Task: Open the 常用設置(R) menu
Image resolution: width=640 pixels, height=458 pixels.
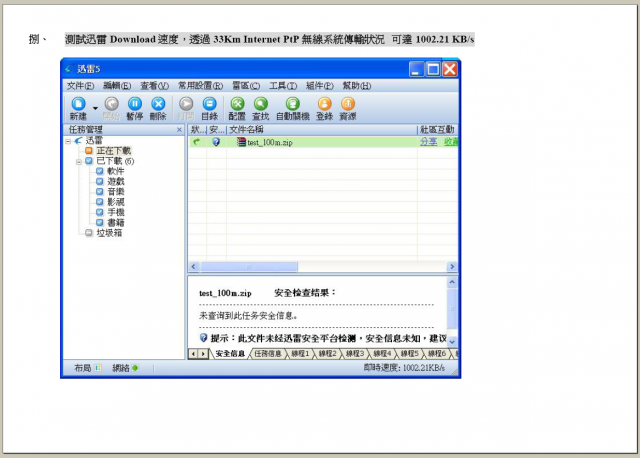Action: click(200, 86)
